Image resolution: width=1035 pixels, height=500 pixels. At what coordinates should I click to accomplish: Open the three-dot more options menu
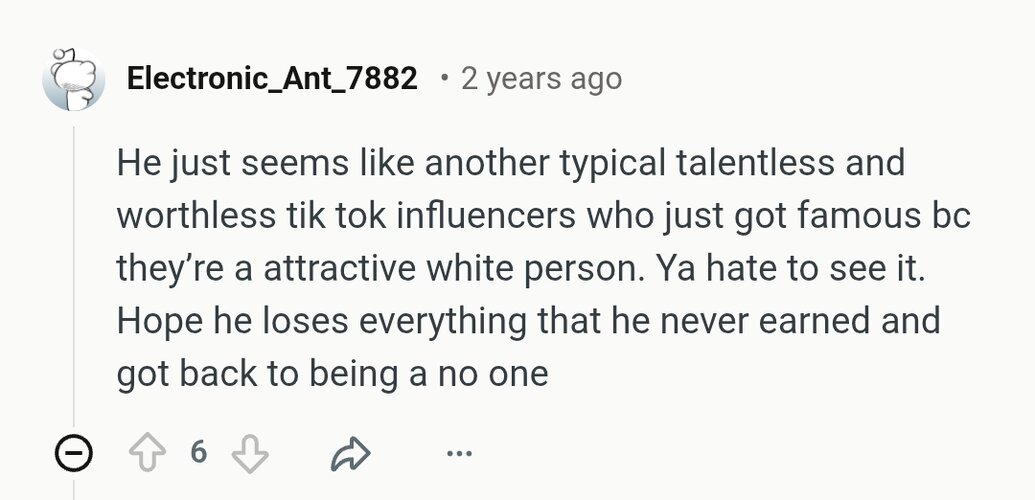tap(459, 454)
